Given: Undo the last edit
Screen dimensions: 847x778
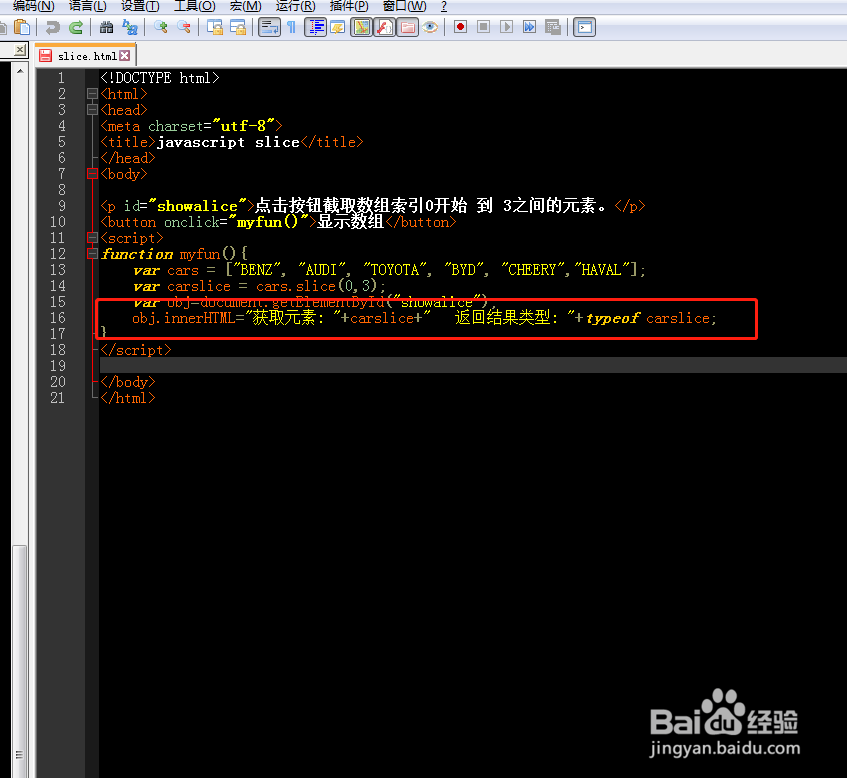Looking at the screenshot, I should tap(52, 27).
